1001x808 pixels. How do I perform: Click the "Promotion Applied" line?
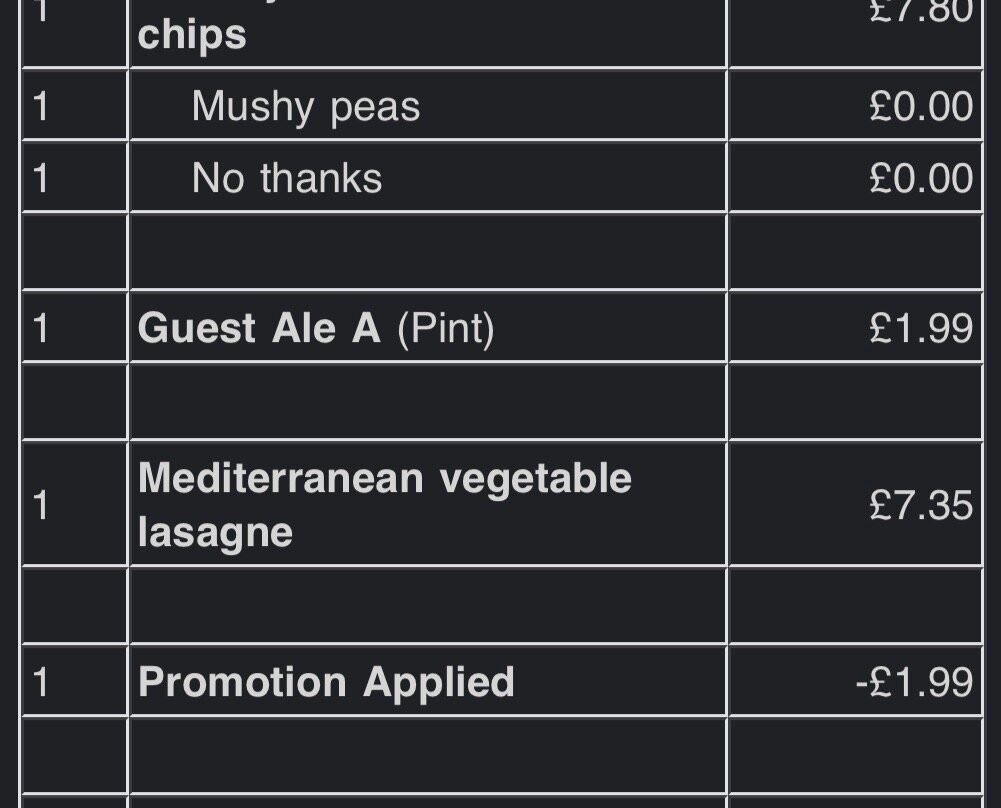coord(326,682)
